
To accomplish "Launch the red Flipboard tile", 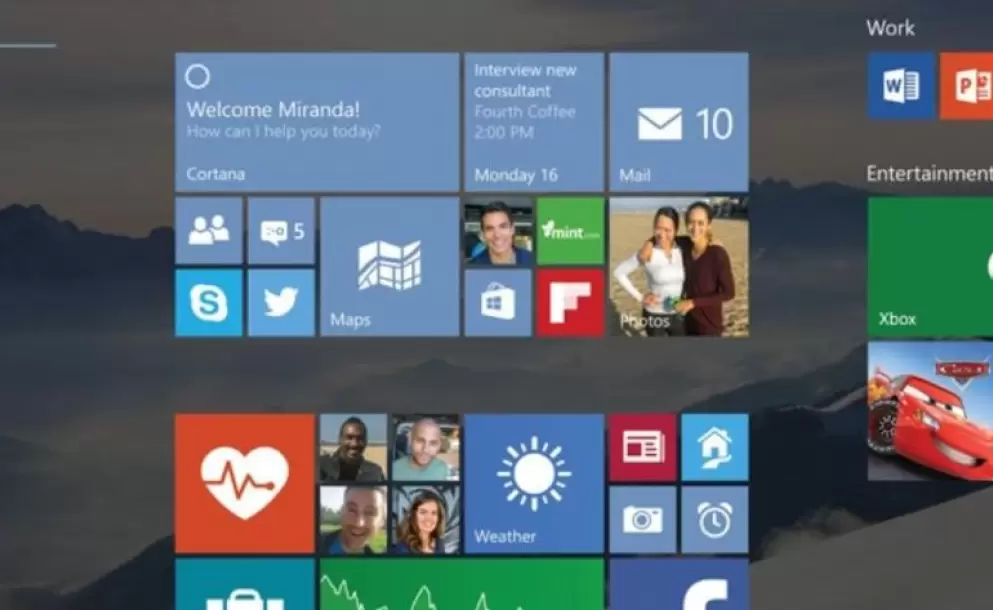I will coord(570,303).
